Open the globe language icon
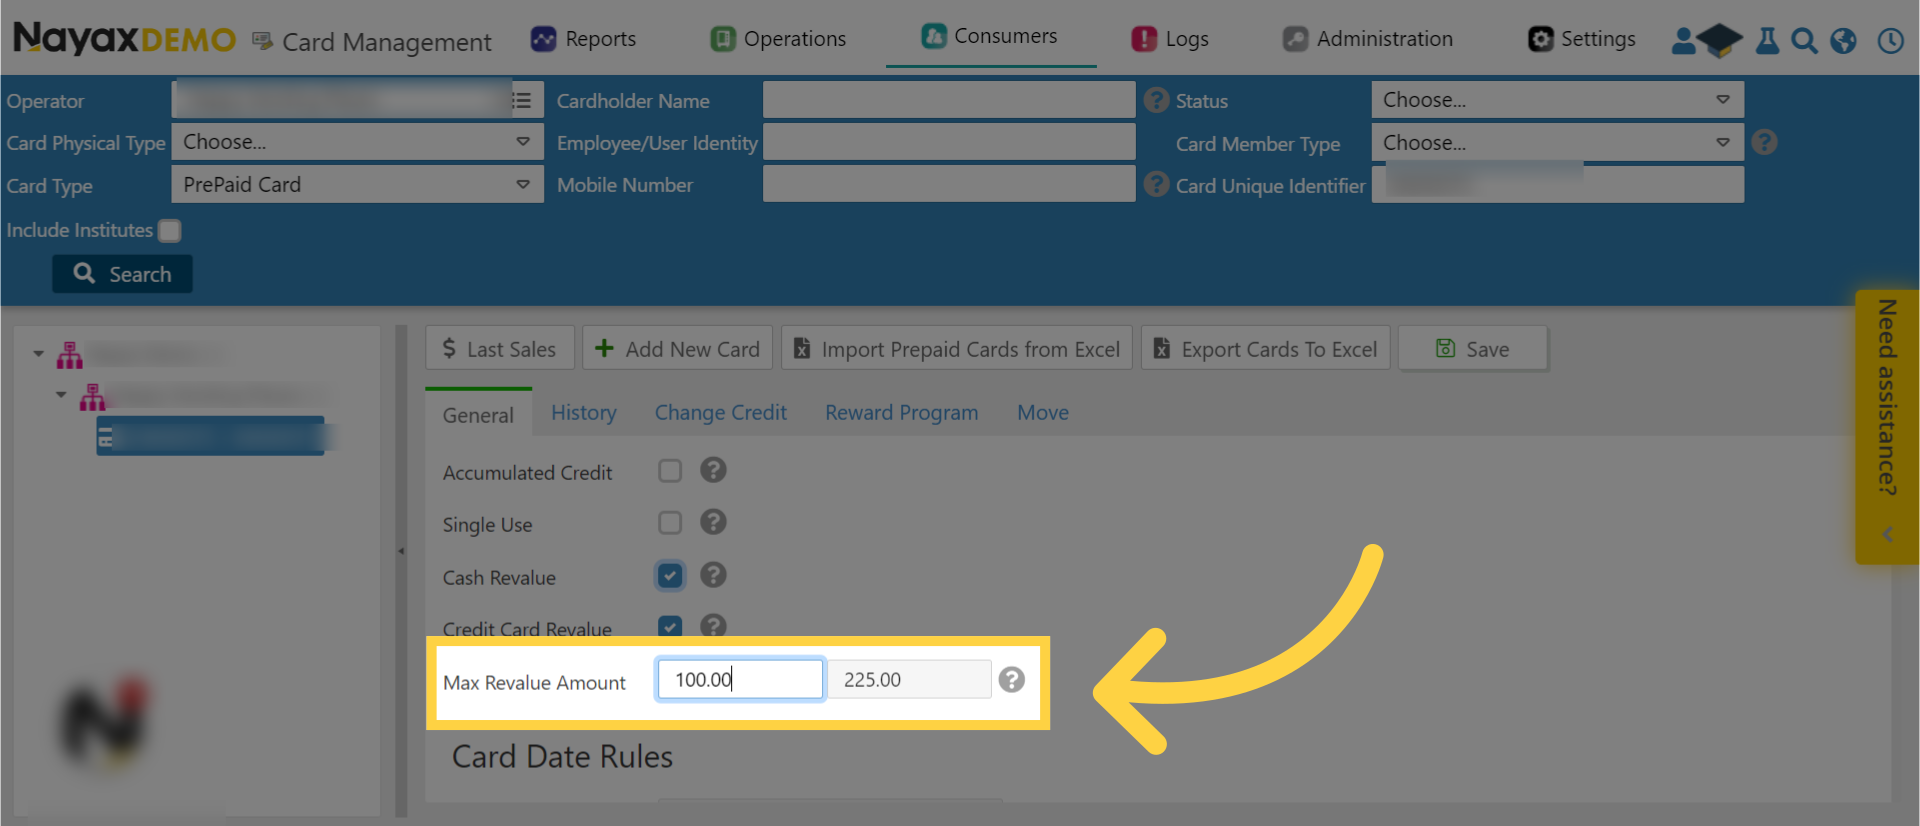1920x826 pixels. 1843,40
